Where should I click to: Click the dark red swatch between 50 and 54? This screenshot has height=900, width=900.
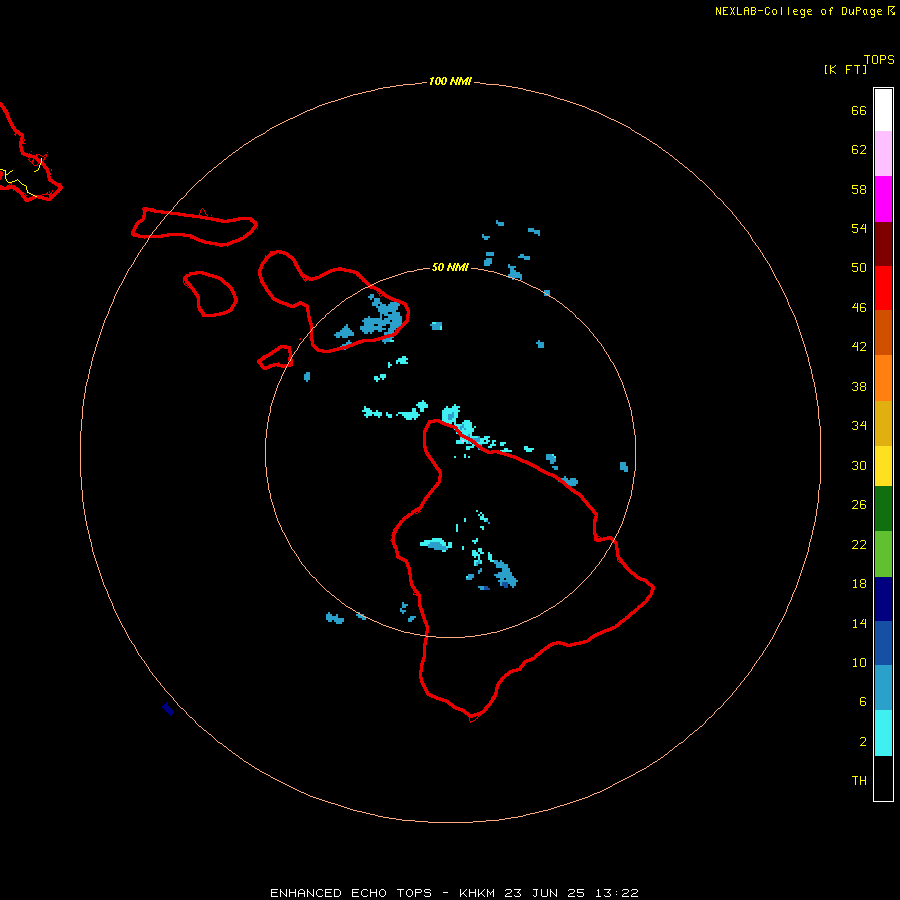point(883,244)
